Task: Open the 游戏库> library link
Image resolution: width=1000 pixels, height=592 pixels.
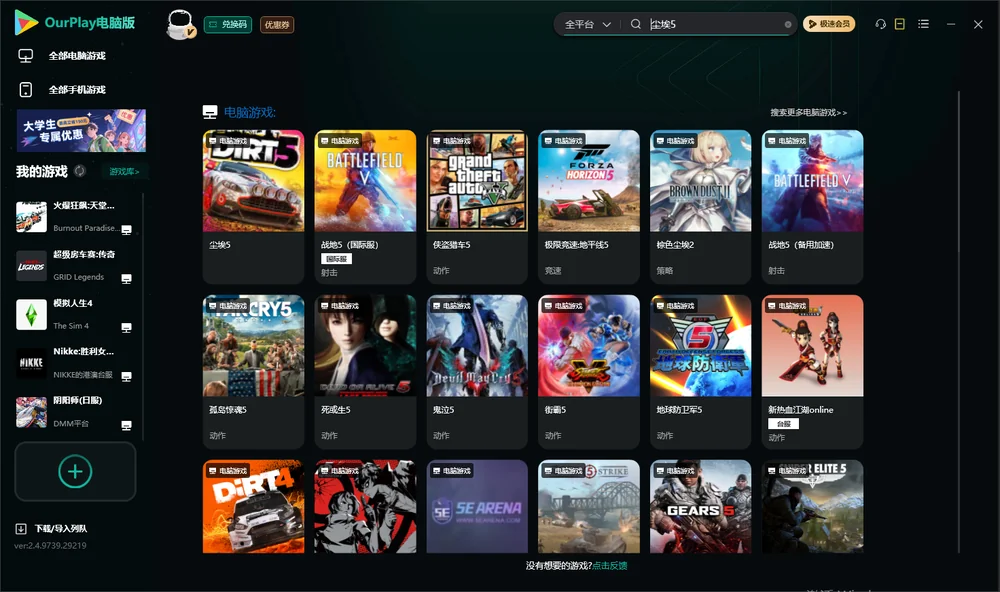Action: 124,171
